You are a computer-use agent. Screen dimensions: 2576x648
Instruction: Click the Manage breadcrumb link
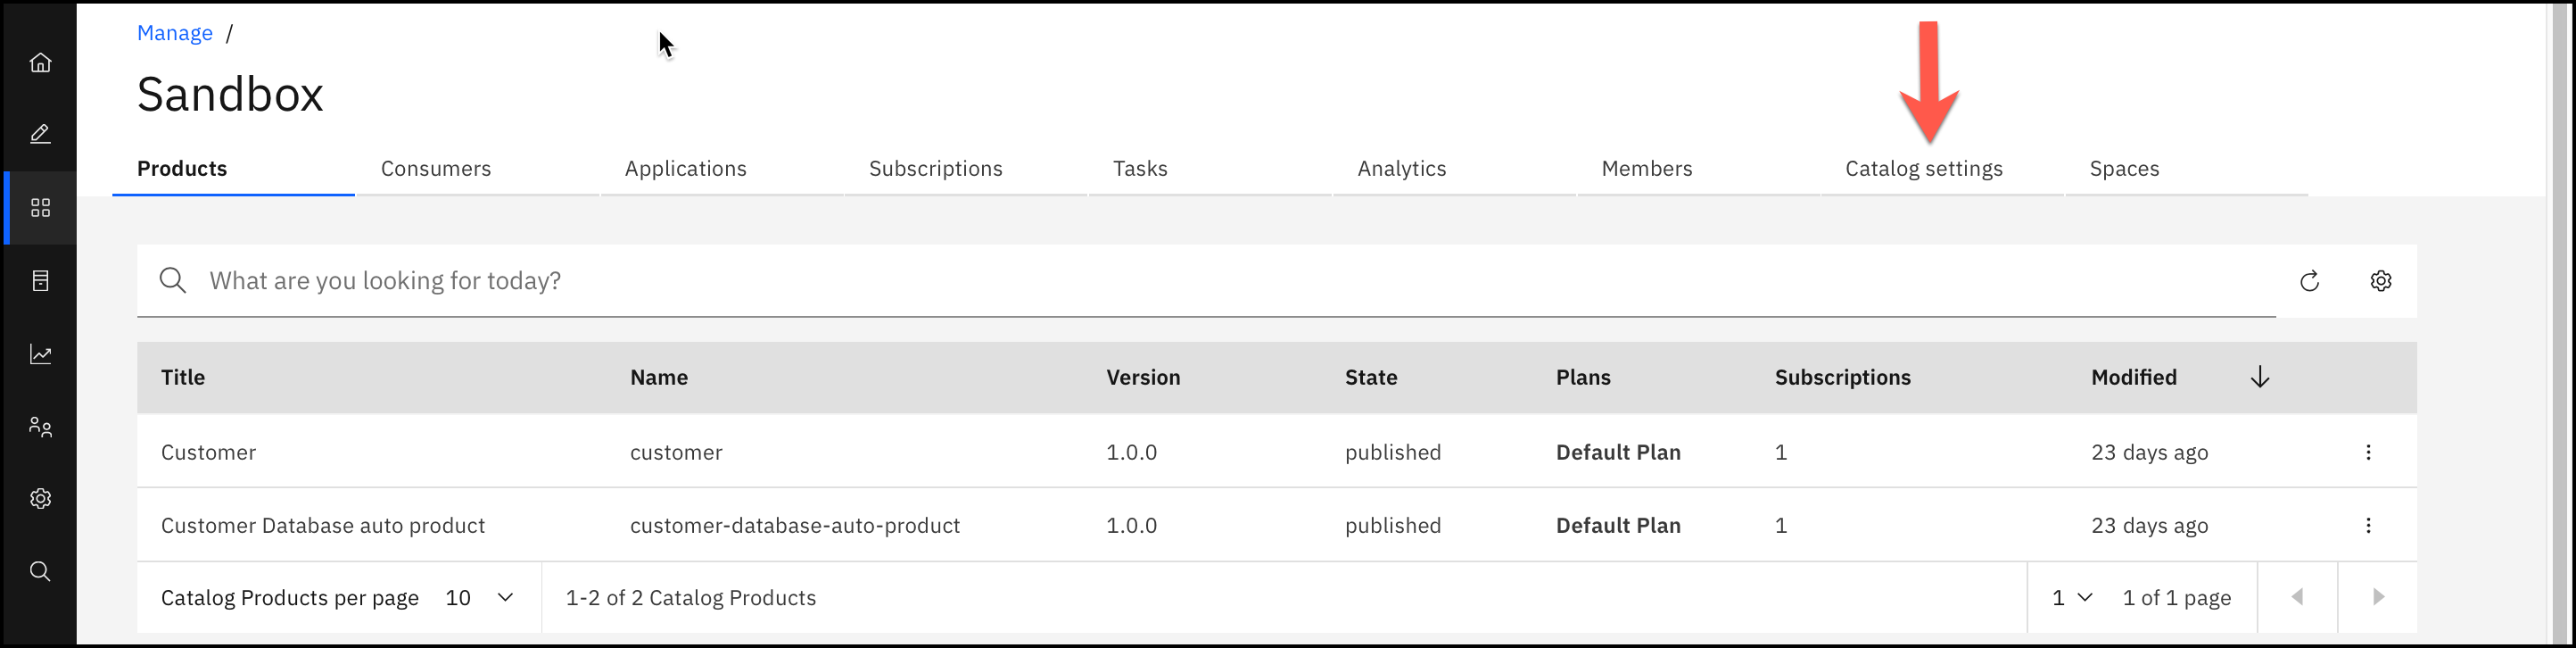click(x=175, y=33)
